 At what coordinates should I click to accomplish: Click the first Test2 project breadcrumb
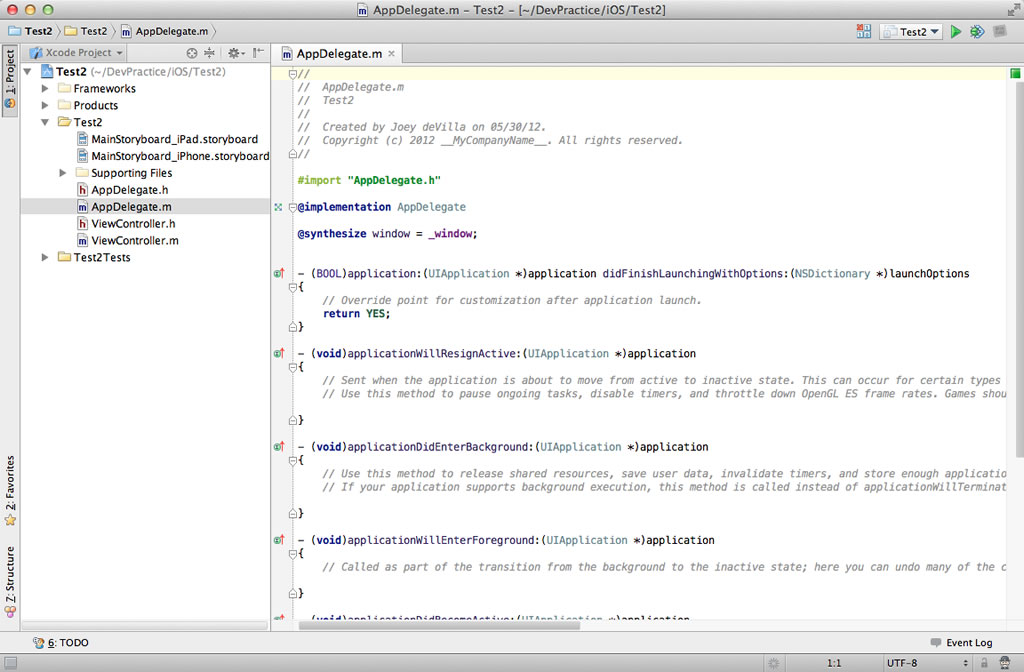[x=31, y=31]
